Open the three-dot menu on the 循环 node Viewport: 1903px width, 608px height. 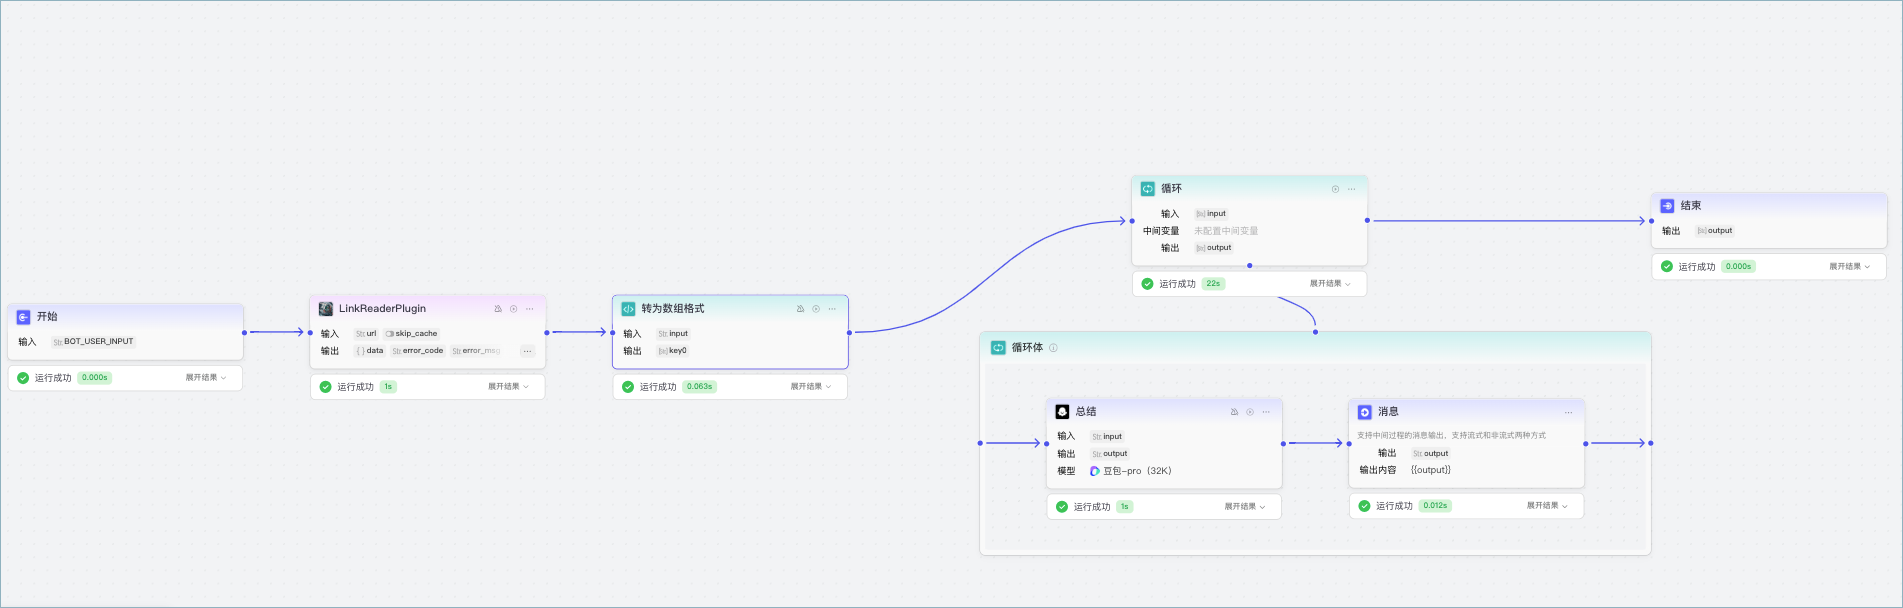pyautogui.click(x=1351, y=189)
